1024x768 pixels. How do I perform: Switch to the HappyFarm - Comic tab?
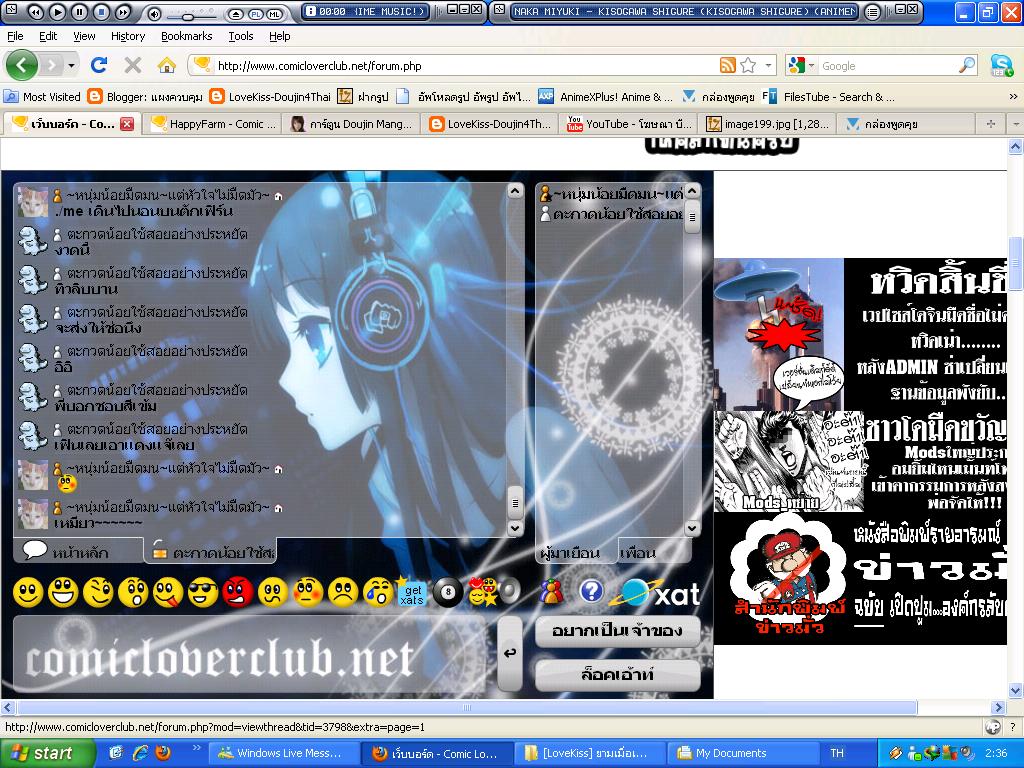(214, 123)
